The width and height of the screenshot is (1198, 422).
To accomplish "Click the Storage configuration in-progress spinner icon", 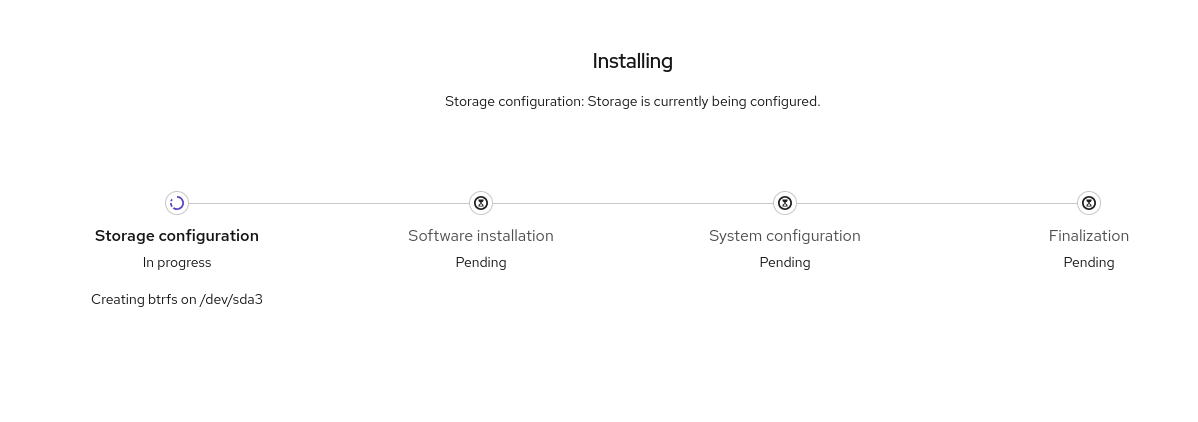I will 177,203.
